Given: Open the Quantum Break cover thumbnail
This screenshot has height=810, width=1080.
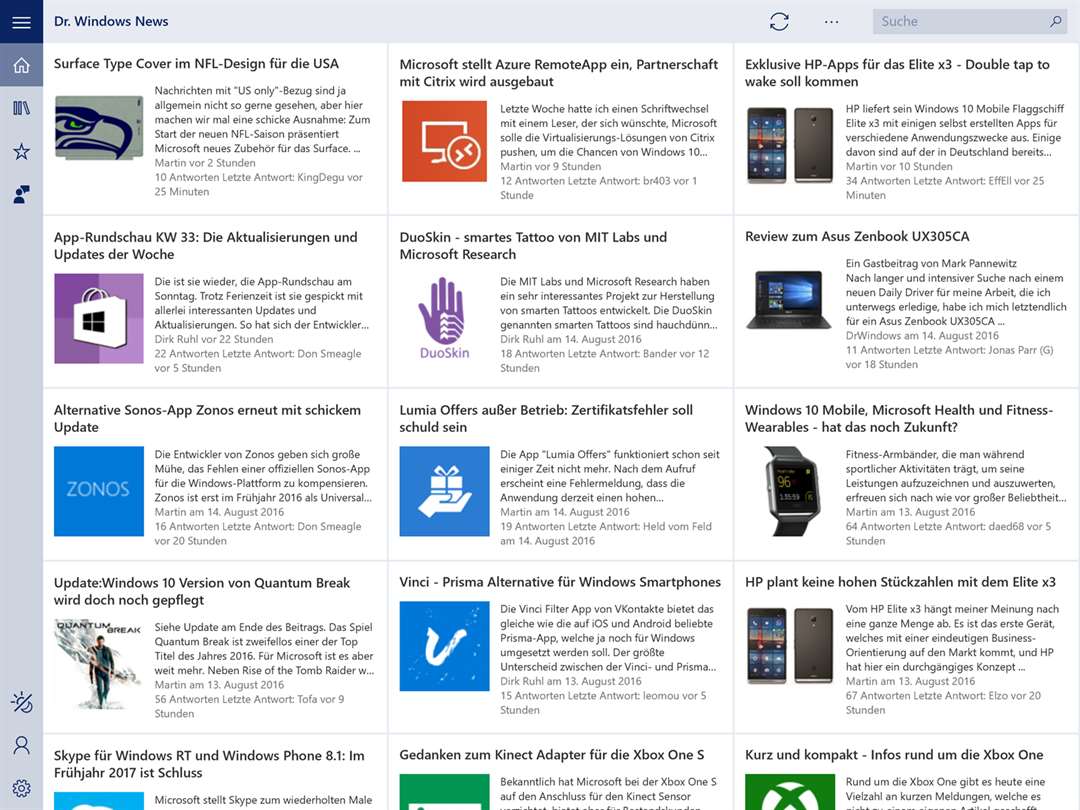Looking at the screenshot, I should coord(99,663).
